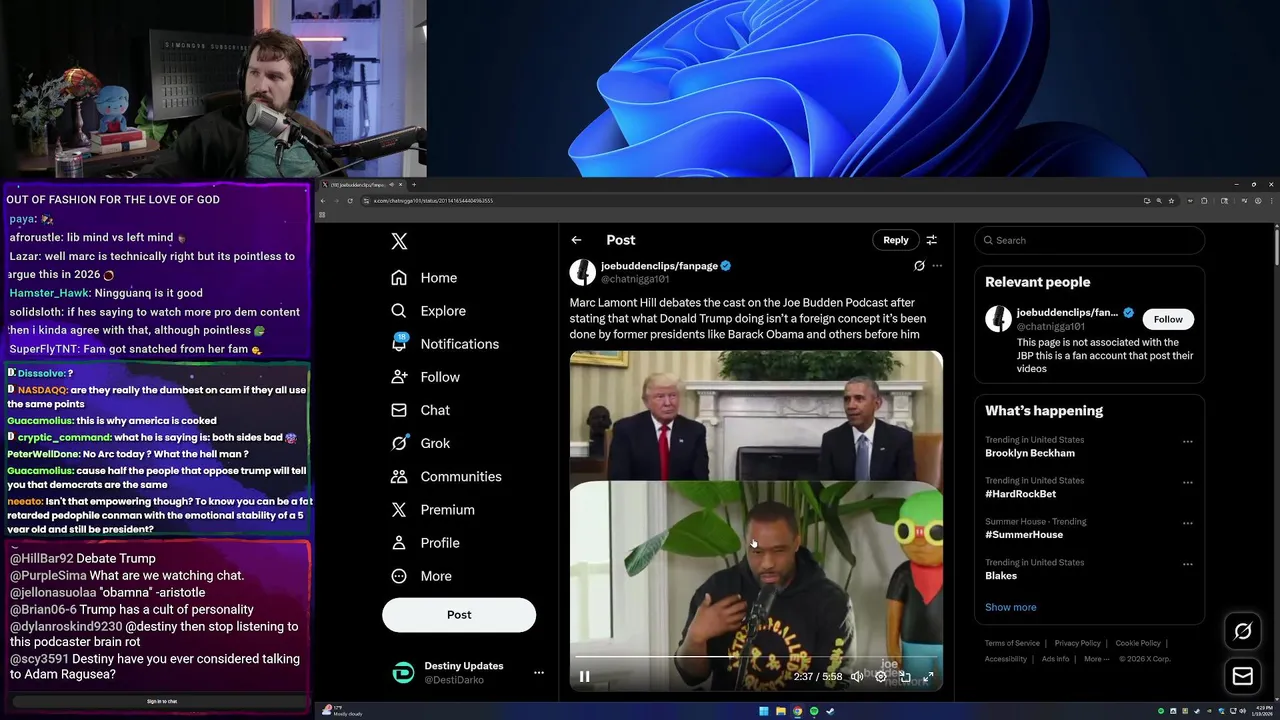Open Chat in the X sidebar
The image size is (1280, 720).
pos(420,410)
